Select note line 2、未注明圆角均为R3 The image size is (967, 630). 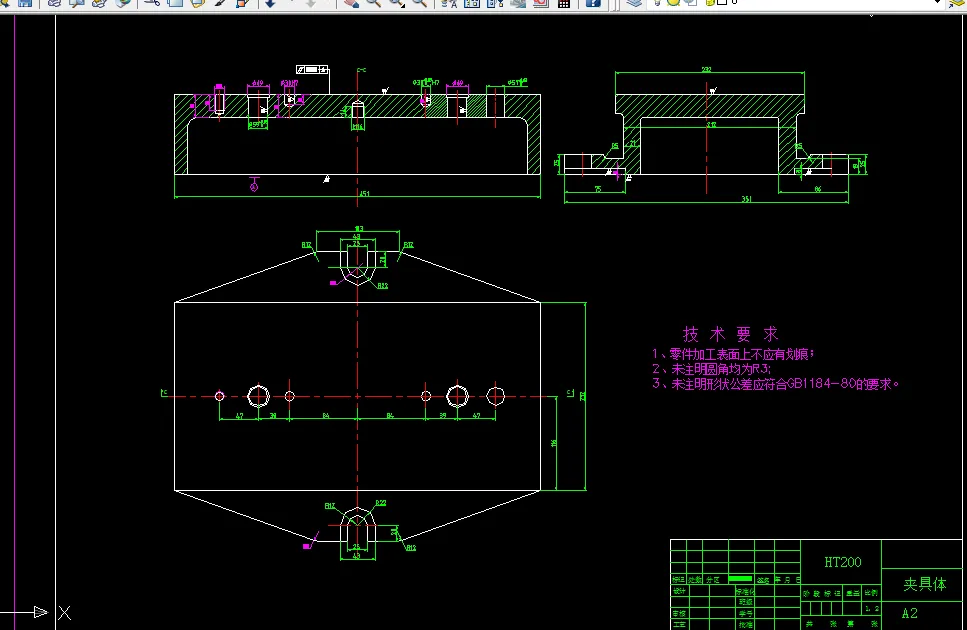click(711, 369)
